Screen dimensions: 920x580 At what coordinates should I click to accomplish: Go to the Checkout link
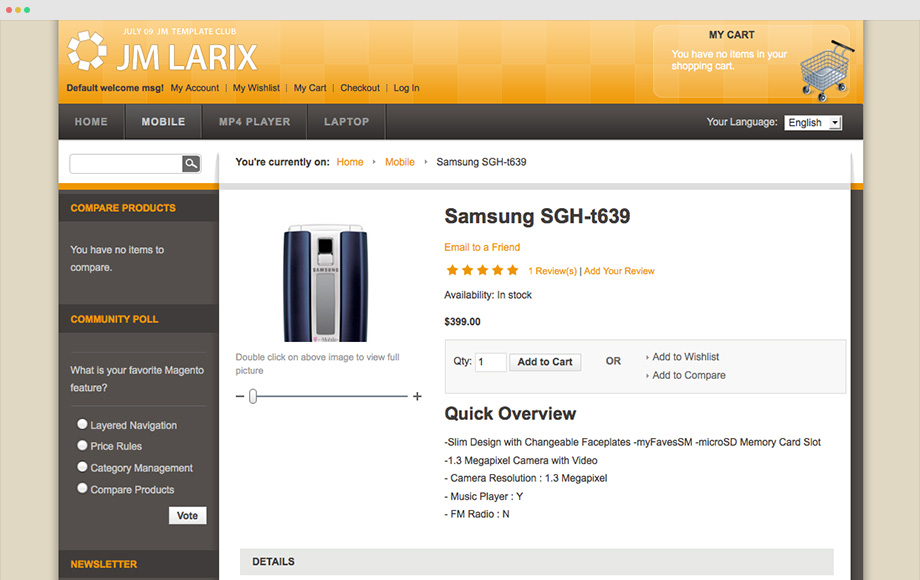pos(360,88)
